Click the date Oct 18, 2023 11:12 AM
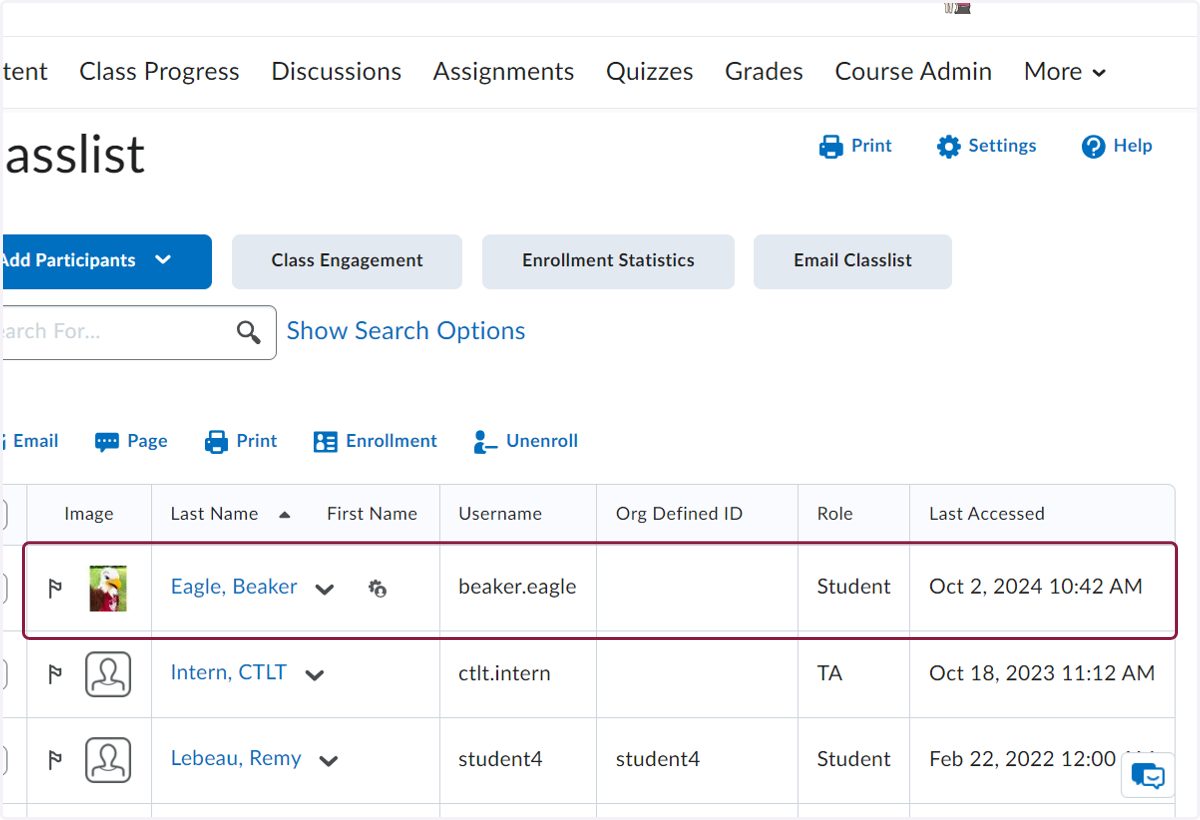Viewport: 1200px width, 820px height. (1042, 673)
